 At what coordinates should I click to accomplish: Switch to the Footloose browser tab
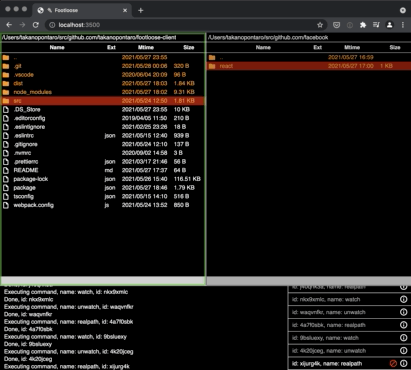pos(82,10)
